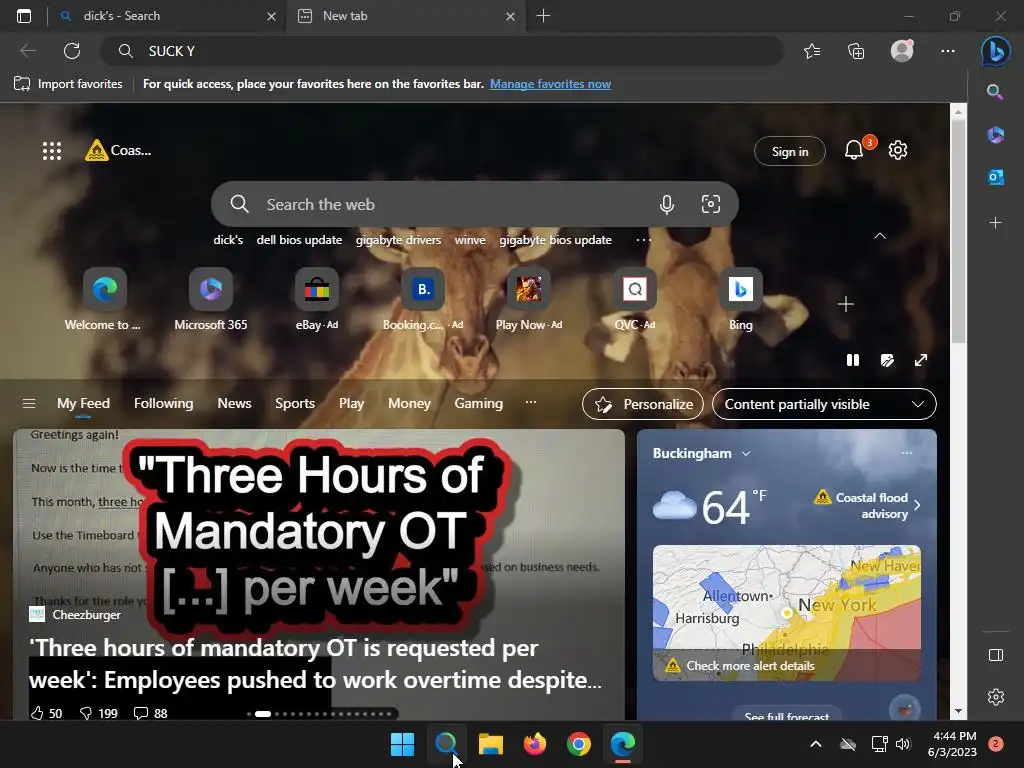Open Outlook in the sidebar
The width and height of the screenshot is (1024, 768).
click(x=995, y=177)
